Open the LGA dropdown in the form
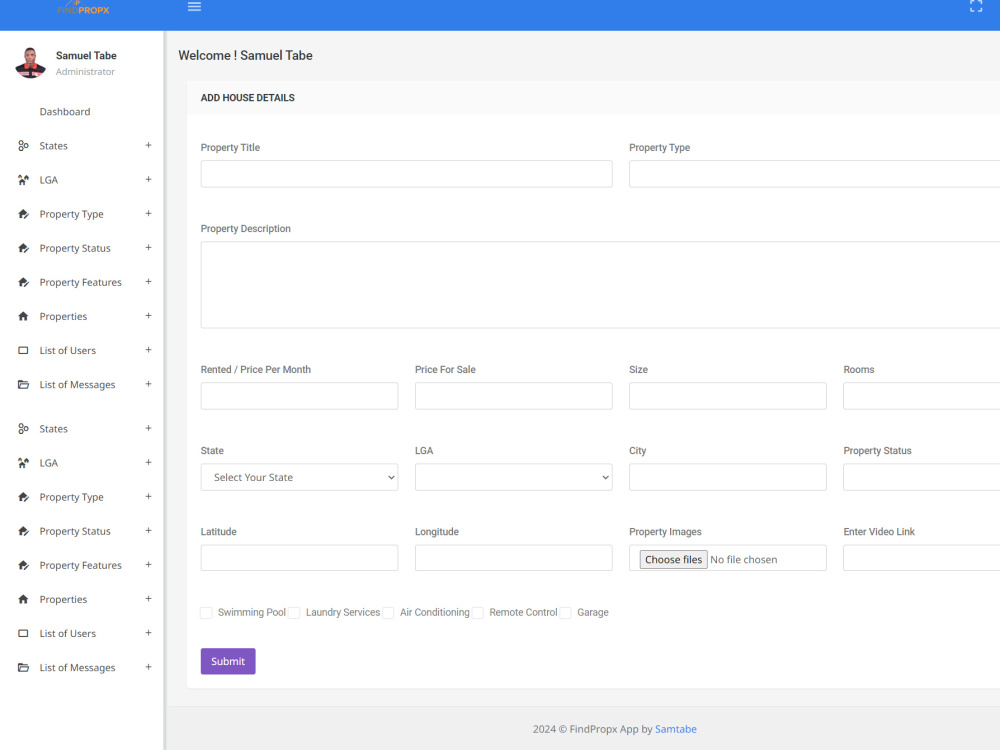 [513, 477]
